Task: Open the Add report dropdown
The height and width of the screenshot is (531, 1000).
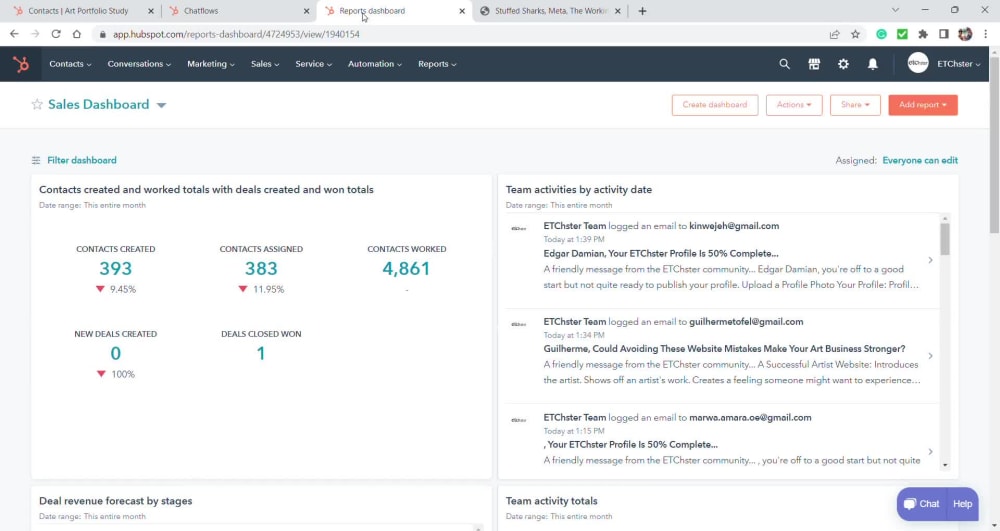Action: pos(923,105)
